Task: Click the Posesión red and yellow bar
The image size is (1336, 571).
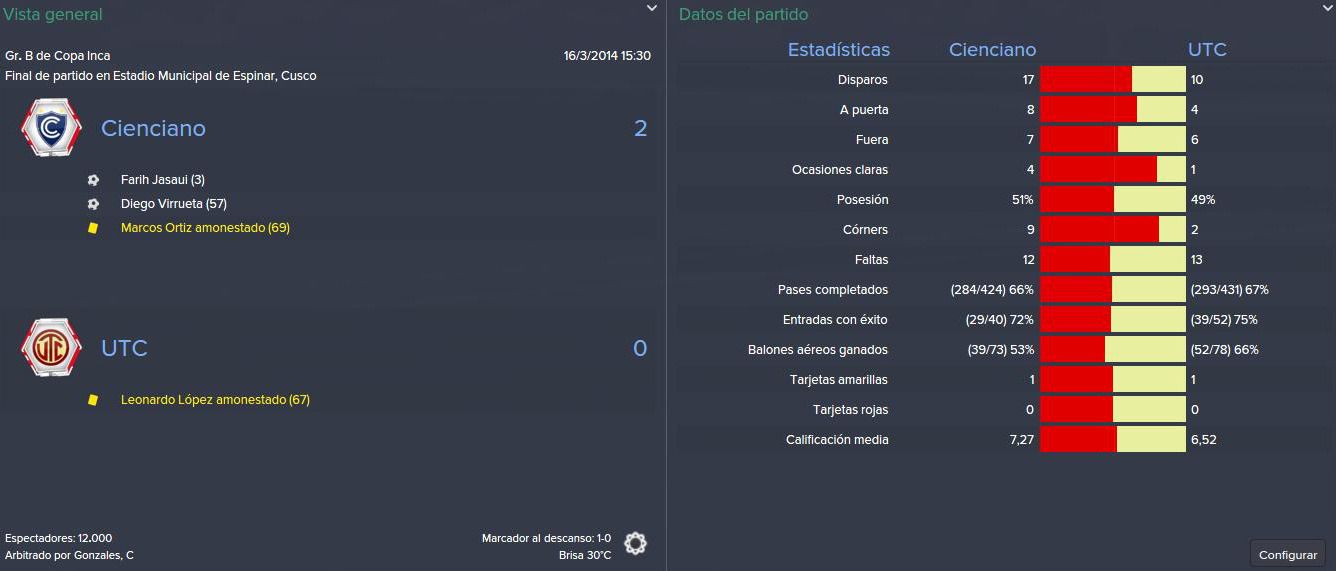Action: 1113,200
